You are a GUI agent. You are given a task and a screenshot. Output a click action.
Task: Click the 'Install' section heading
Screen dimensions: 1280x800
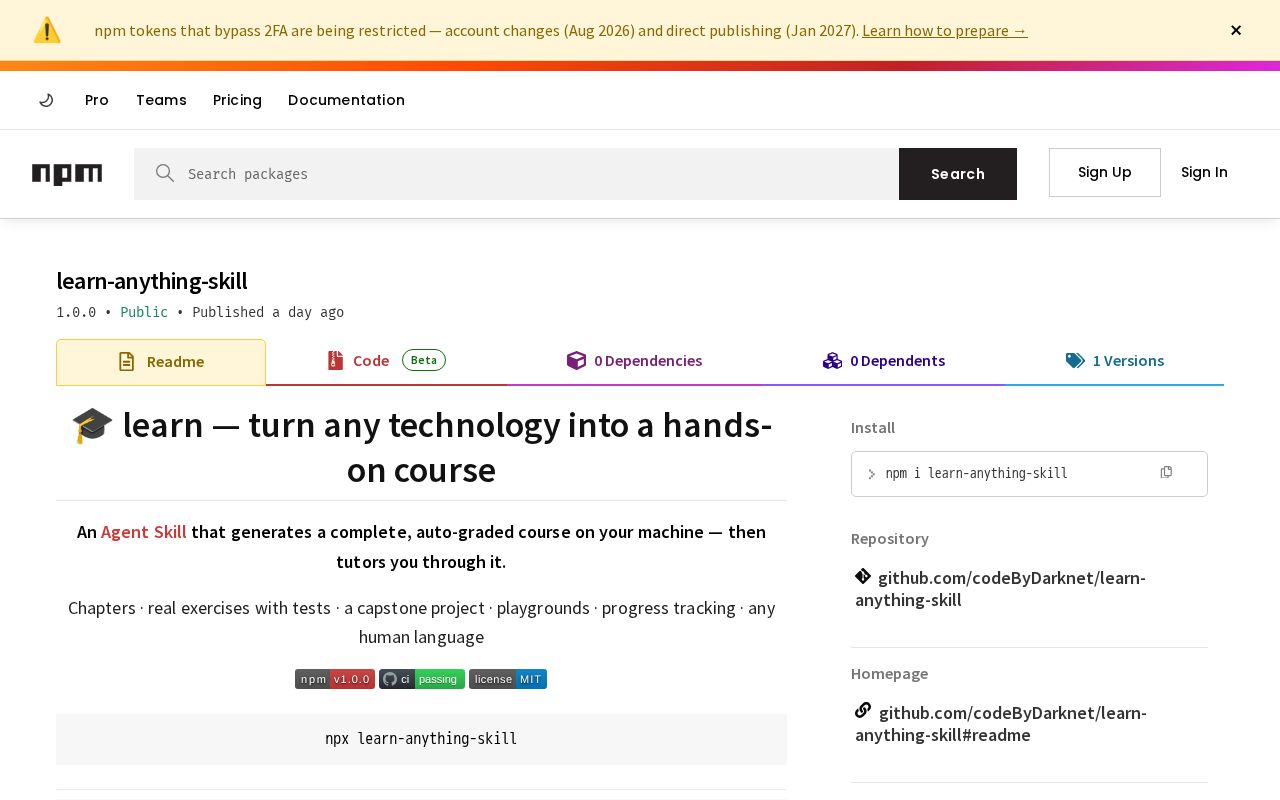(873, 427)
